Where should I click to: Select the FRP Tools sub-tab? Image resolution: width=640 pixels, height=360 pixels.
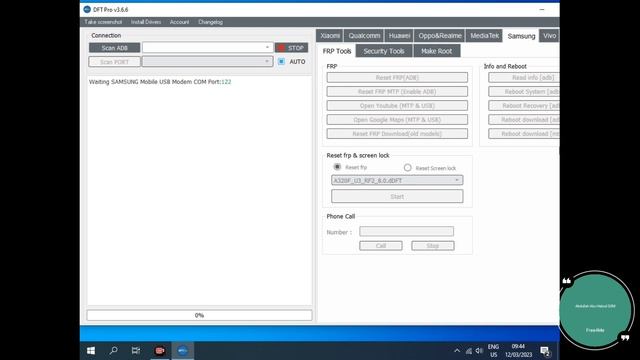pos(337,51)
